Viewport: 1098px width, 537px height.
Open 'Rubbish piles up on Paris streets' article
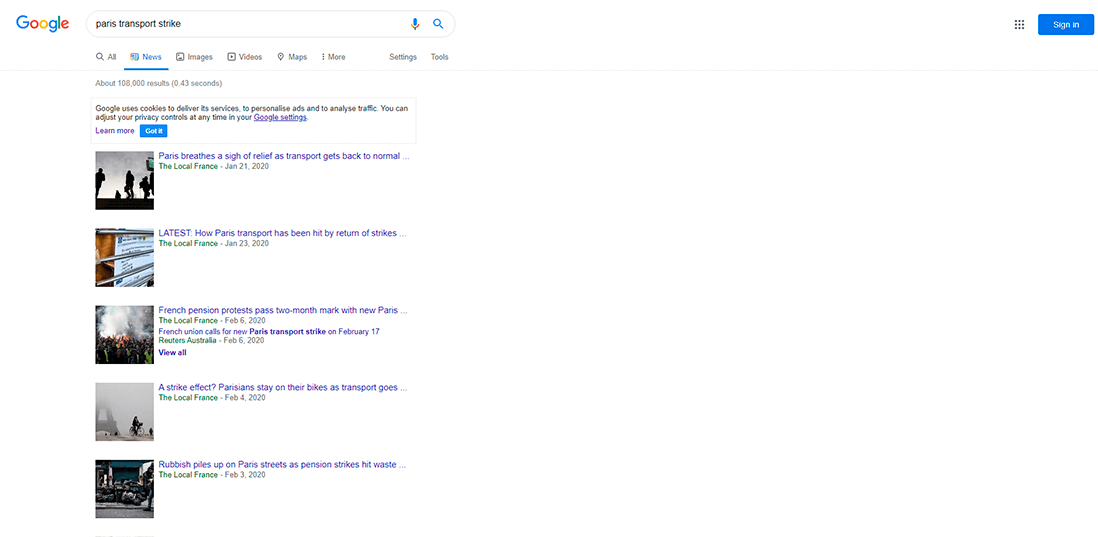[282, 464]
